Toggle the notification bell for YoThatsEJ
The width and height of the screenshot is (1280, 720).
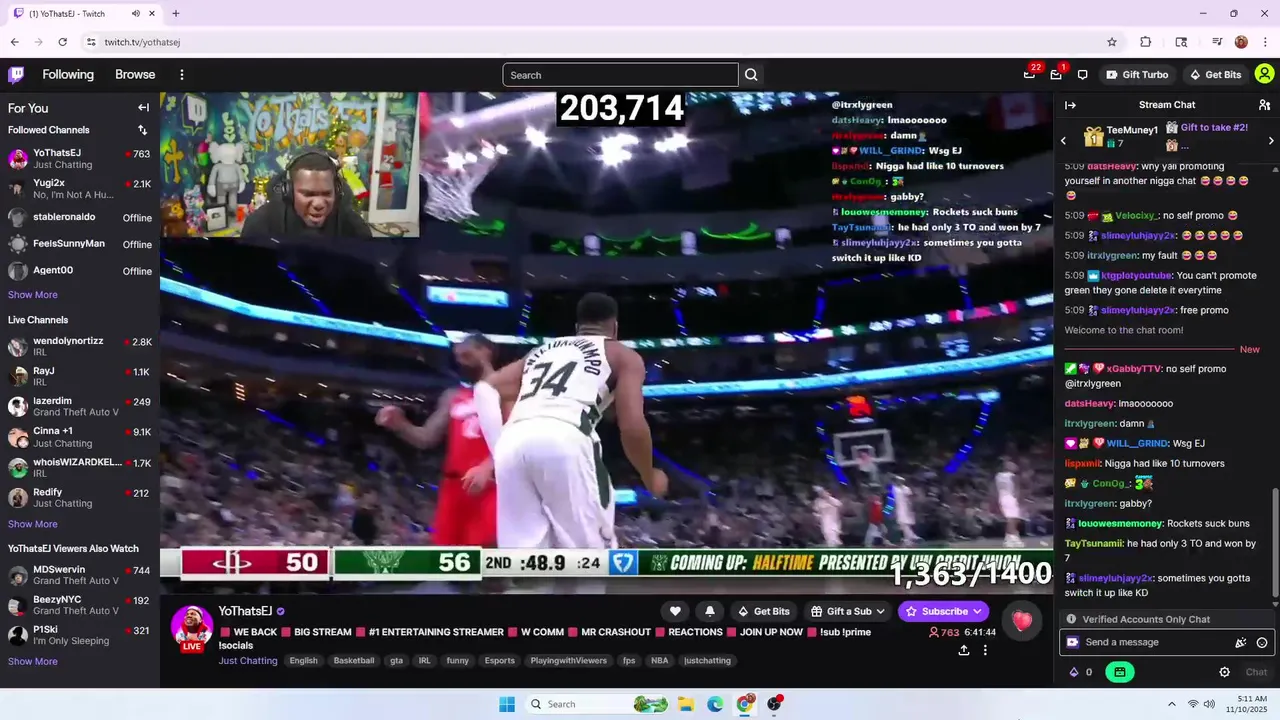(x=710, y=611)
